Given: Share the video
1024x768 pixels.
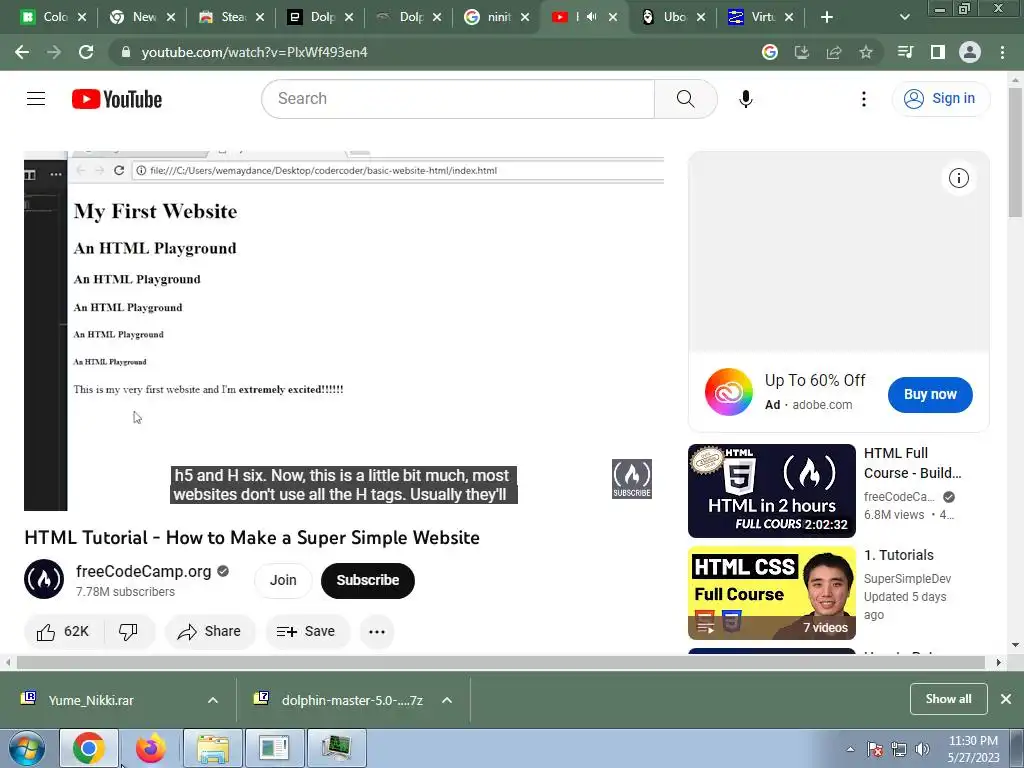Looking at the screenshot, I should click(210, 632).
